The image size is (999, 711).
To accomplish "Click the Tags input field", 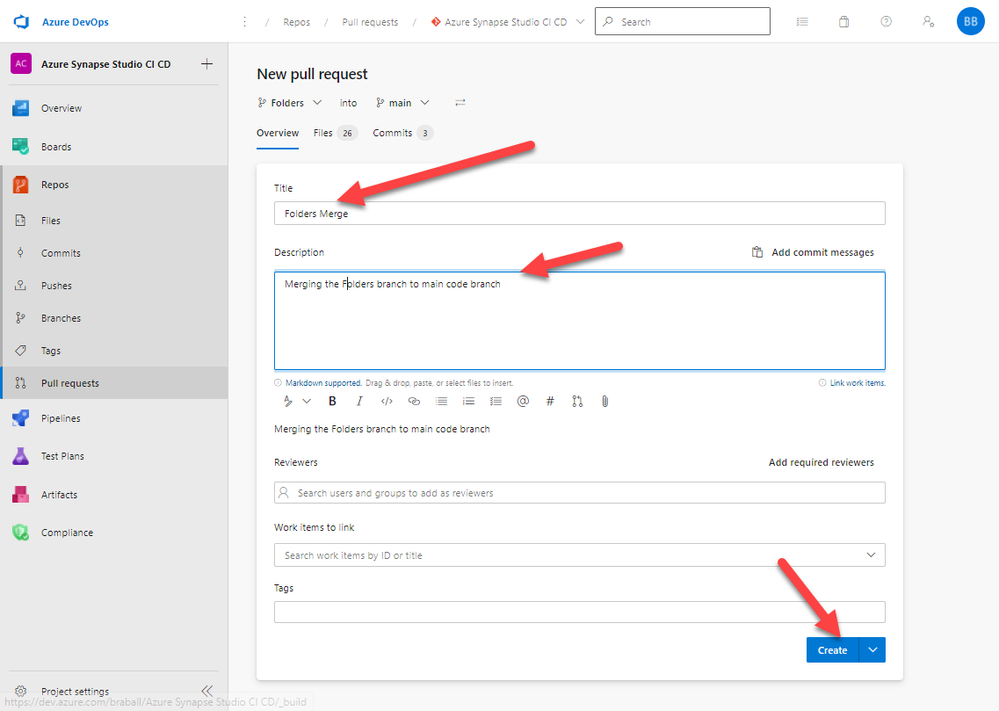I will (x=579, y=612).
